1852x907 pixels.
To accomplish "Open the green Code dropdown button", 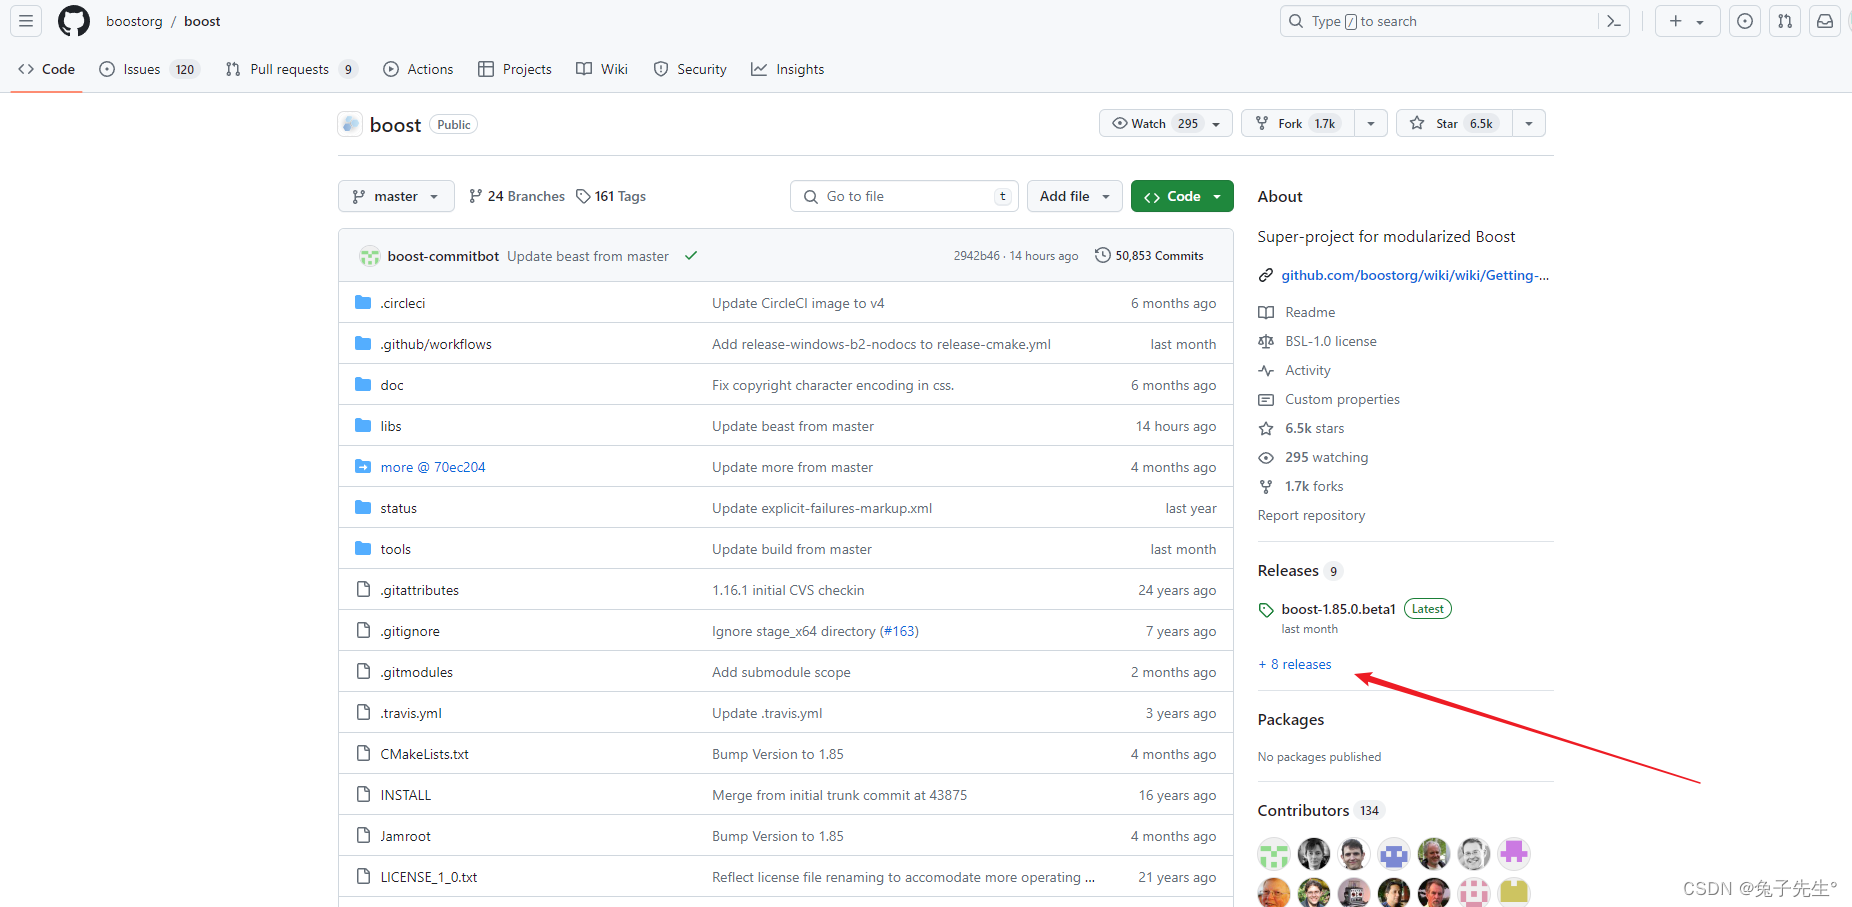I will tap(1182, 196).
